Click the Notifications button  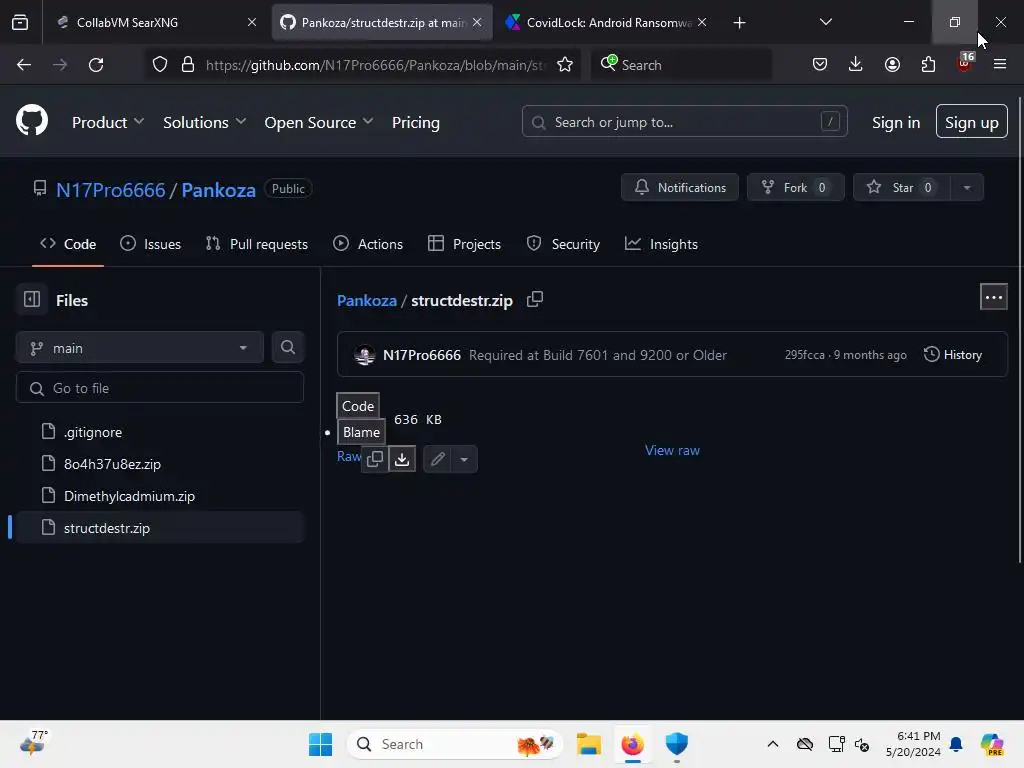click(x=679, y=187)
